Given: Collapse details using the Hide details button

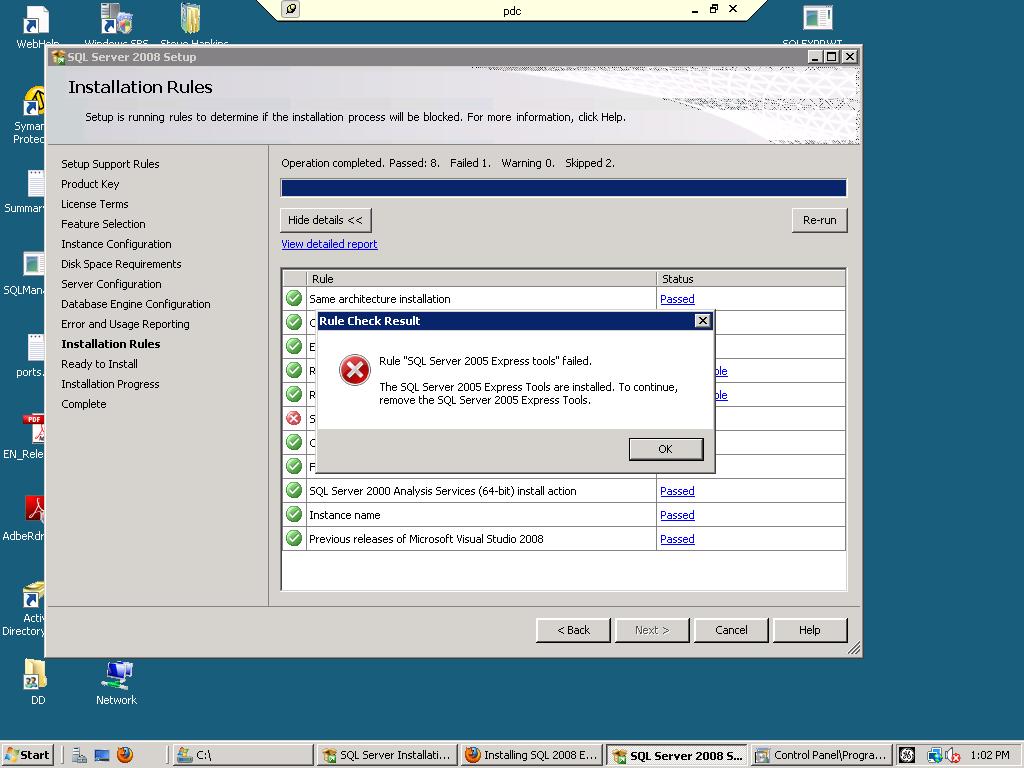Looking at the screenshot, I should [327, 219].
